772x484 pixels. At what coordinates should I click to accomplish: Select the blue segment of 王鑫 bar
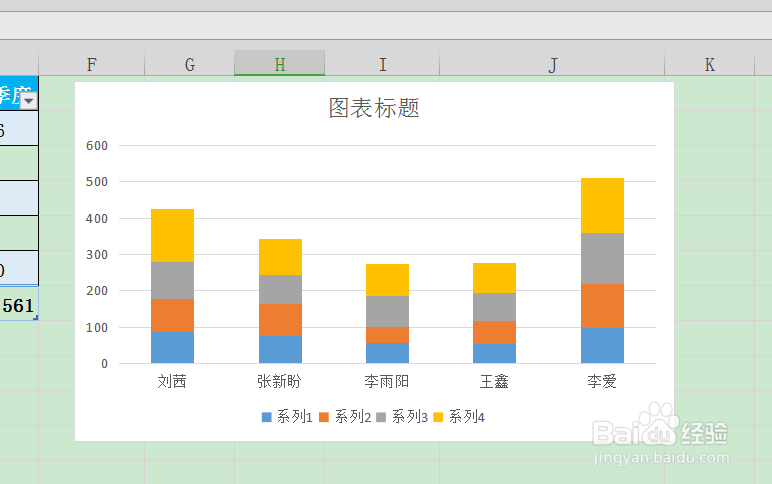pyautogui.click(x=494, y=354)
